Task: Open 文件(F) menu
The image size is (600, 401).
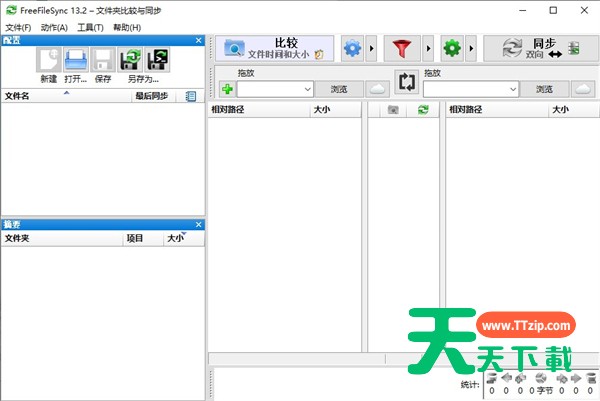Action: (x=18, y=28)
